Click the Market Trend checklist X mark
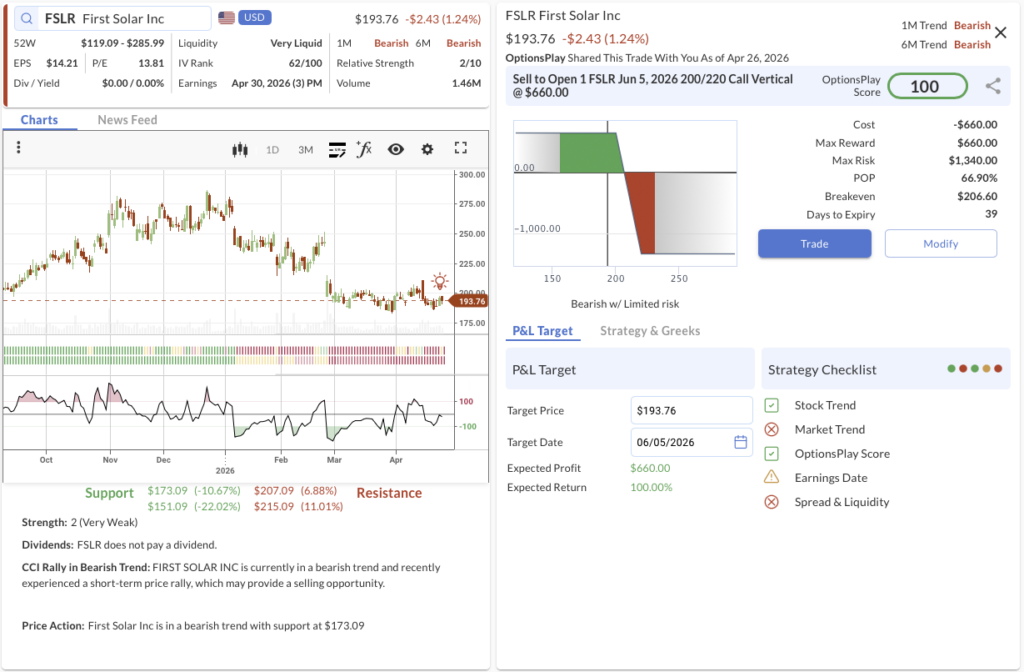Viewport: 1024px width, 672px height. pos(771,429)
